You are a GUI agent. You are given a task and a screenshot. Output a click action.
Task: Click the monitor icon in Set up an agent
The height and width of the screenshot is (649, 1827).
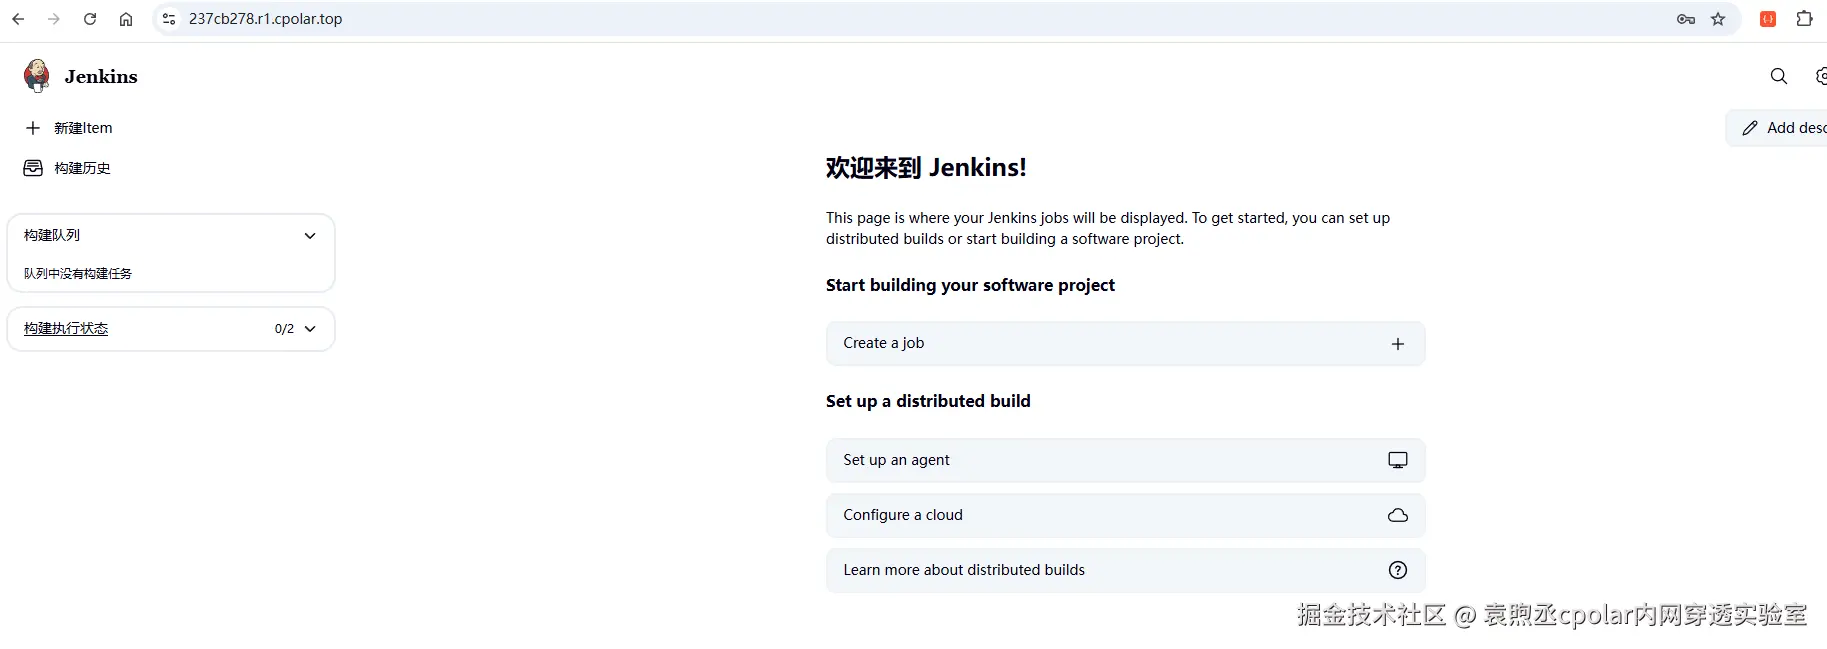[x=1398, y=460]
